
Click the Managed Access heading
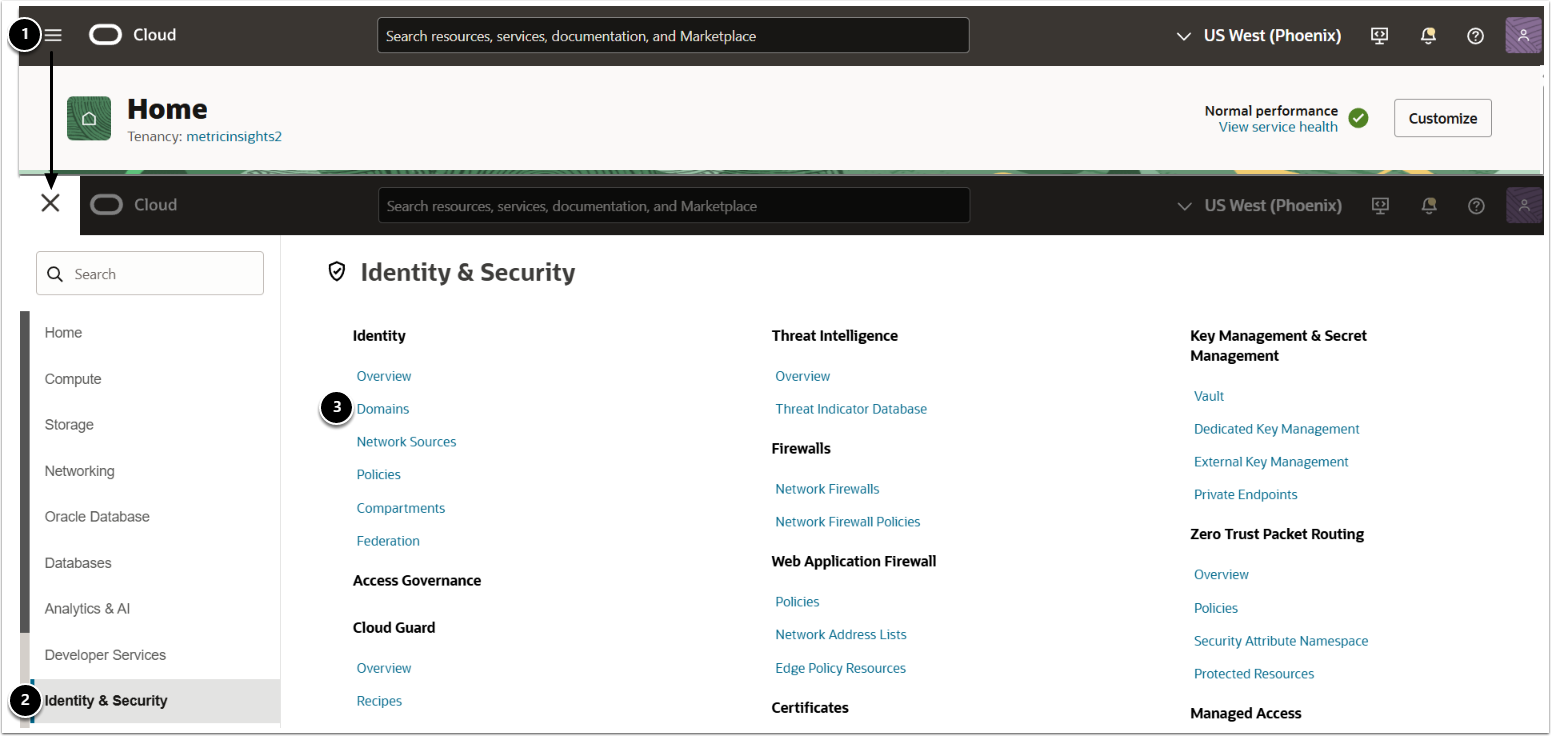tap(1246, 714)
